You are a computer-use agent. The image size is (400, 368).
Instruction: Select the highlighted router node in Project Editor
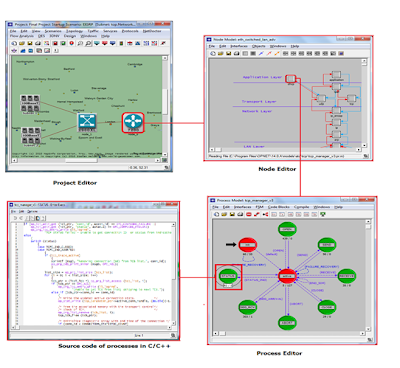133,123
